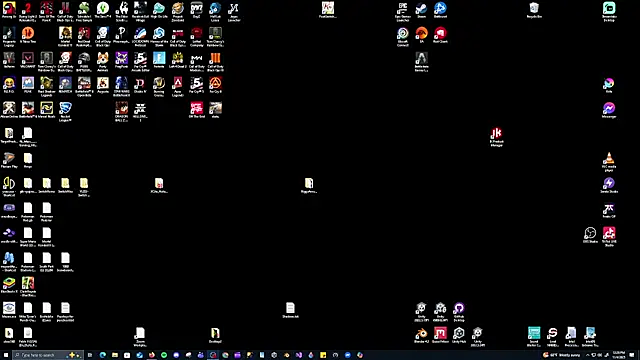
Task: Open the notification center icon
Action: pos(632,355)
